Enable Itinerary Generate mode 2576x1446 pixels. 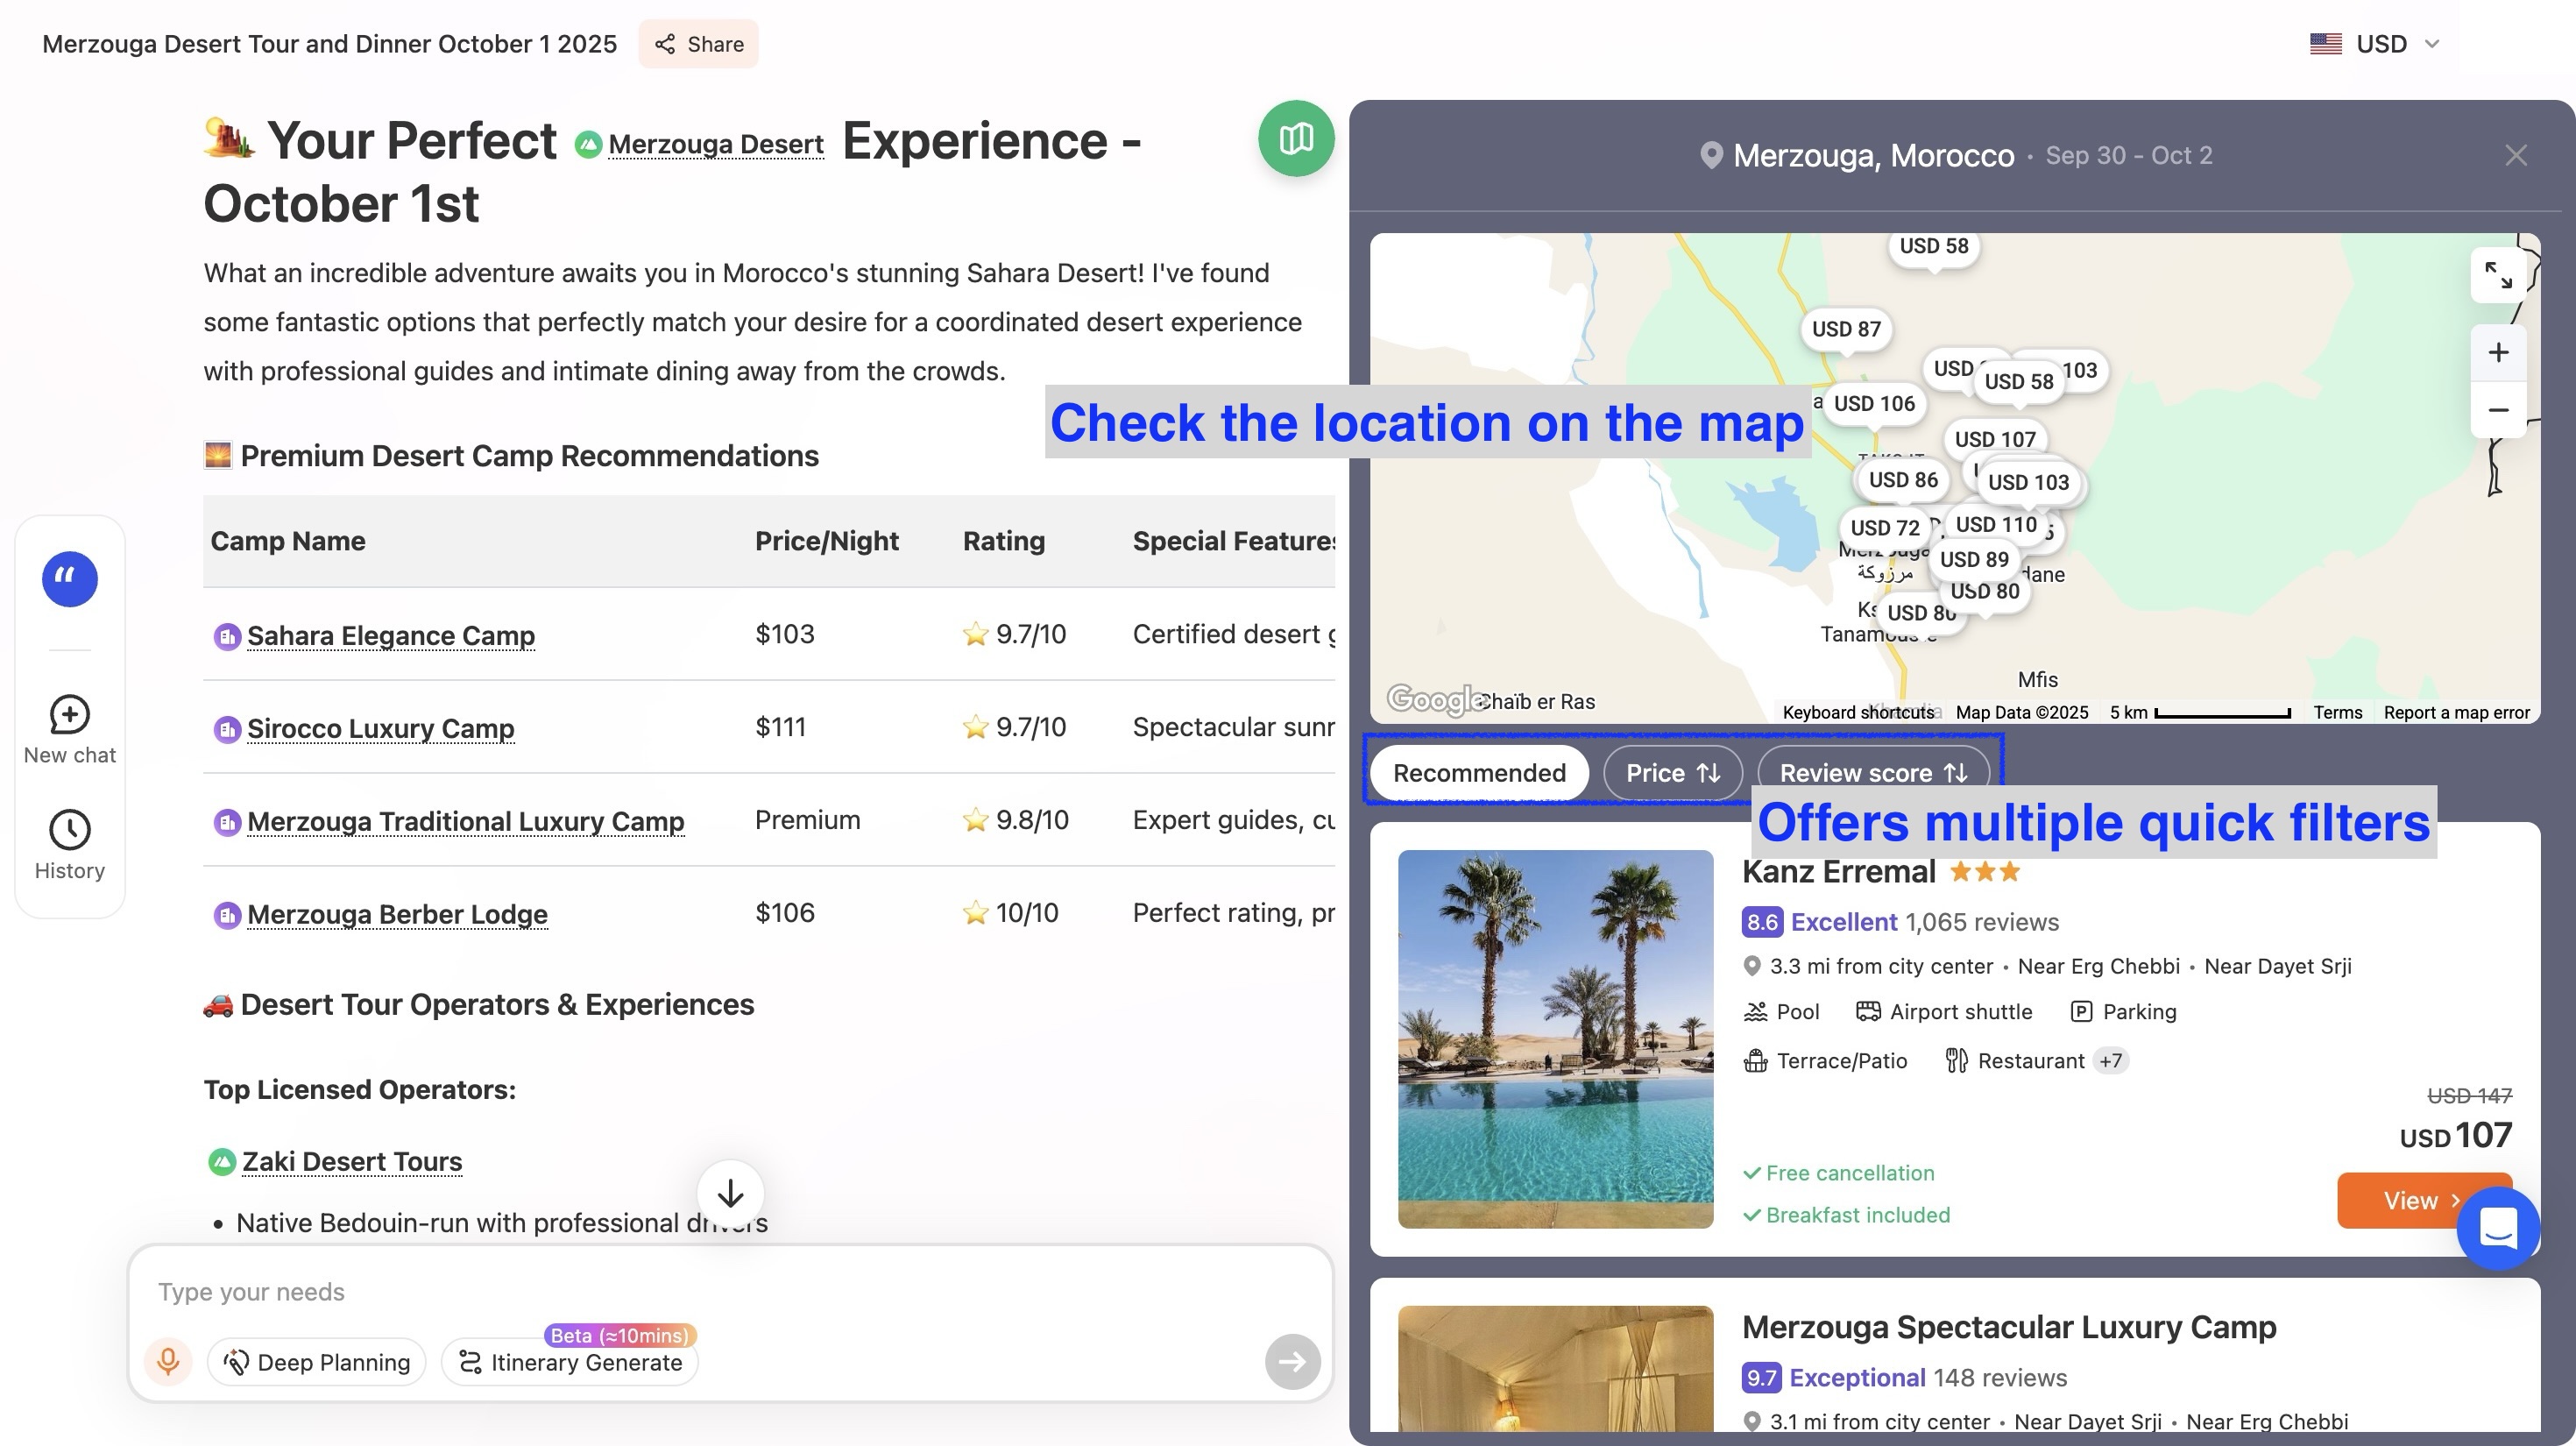point(570,1362)
